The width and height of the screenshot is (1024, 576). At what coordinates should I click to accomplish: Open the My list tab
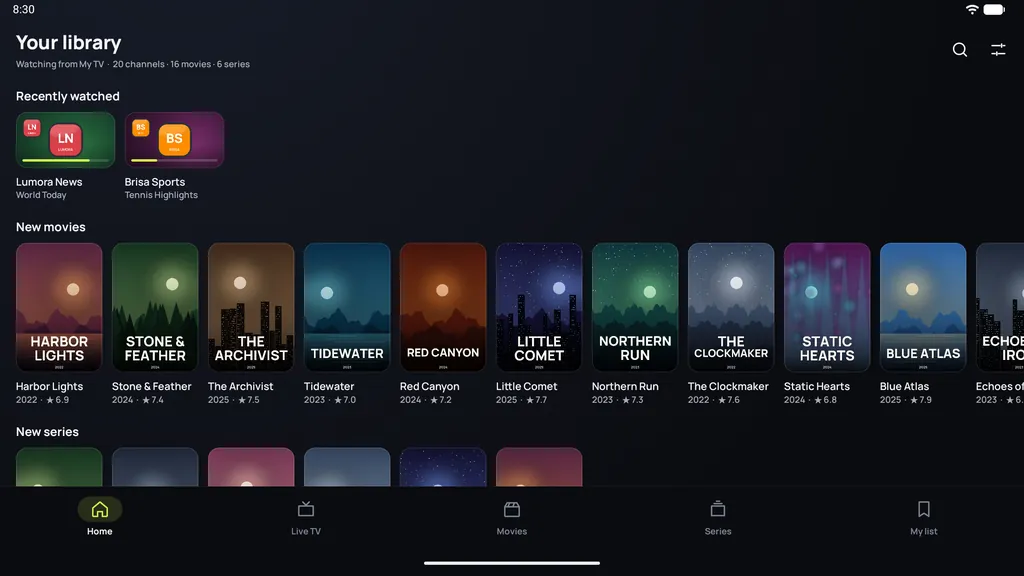tap(923, 519)
